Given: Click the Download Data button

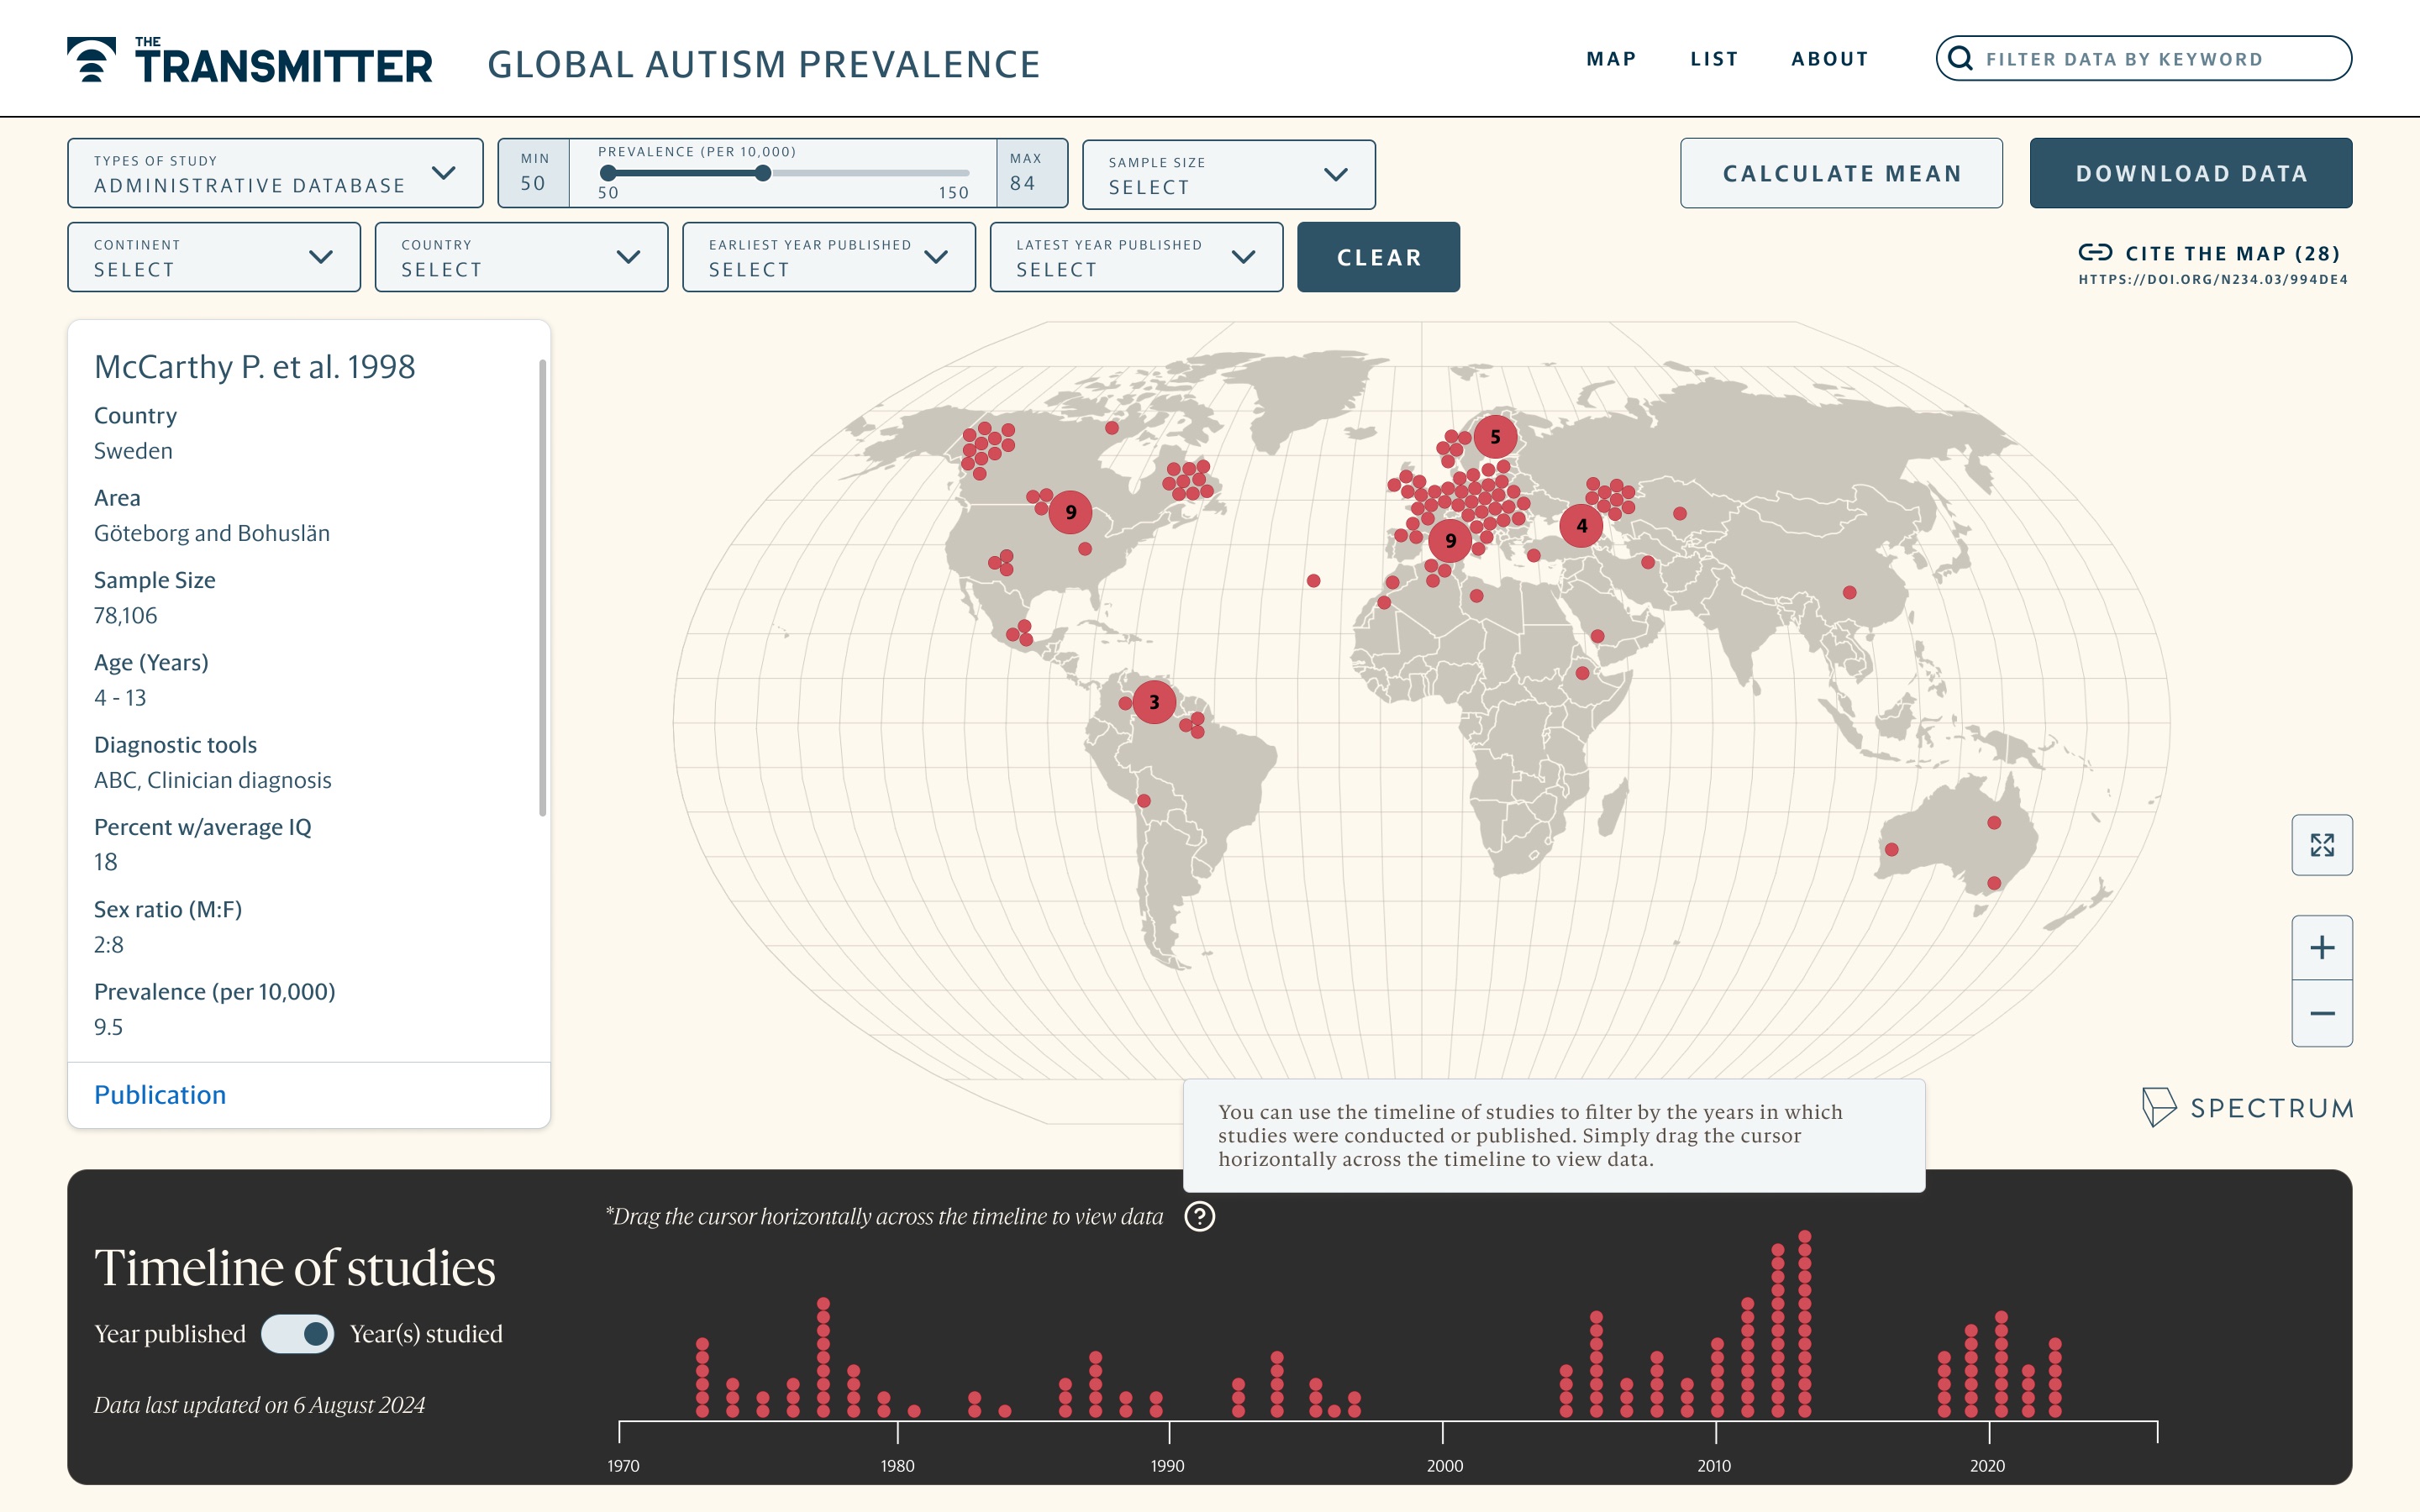Looking at the screenshot, I should (2191, 173).
